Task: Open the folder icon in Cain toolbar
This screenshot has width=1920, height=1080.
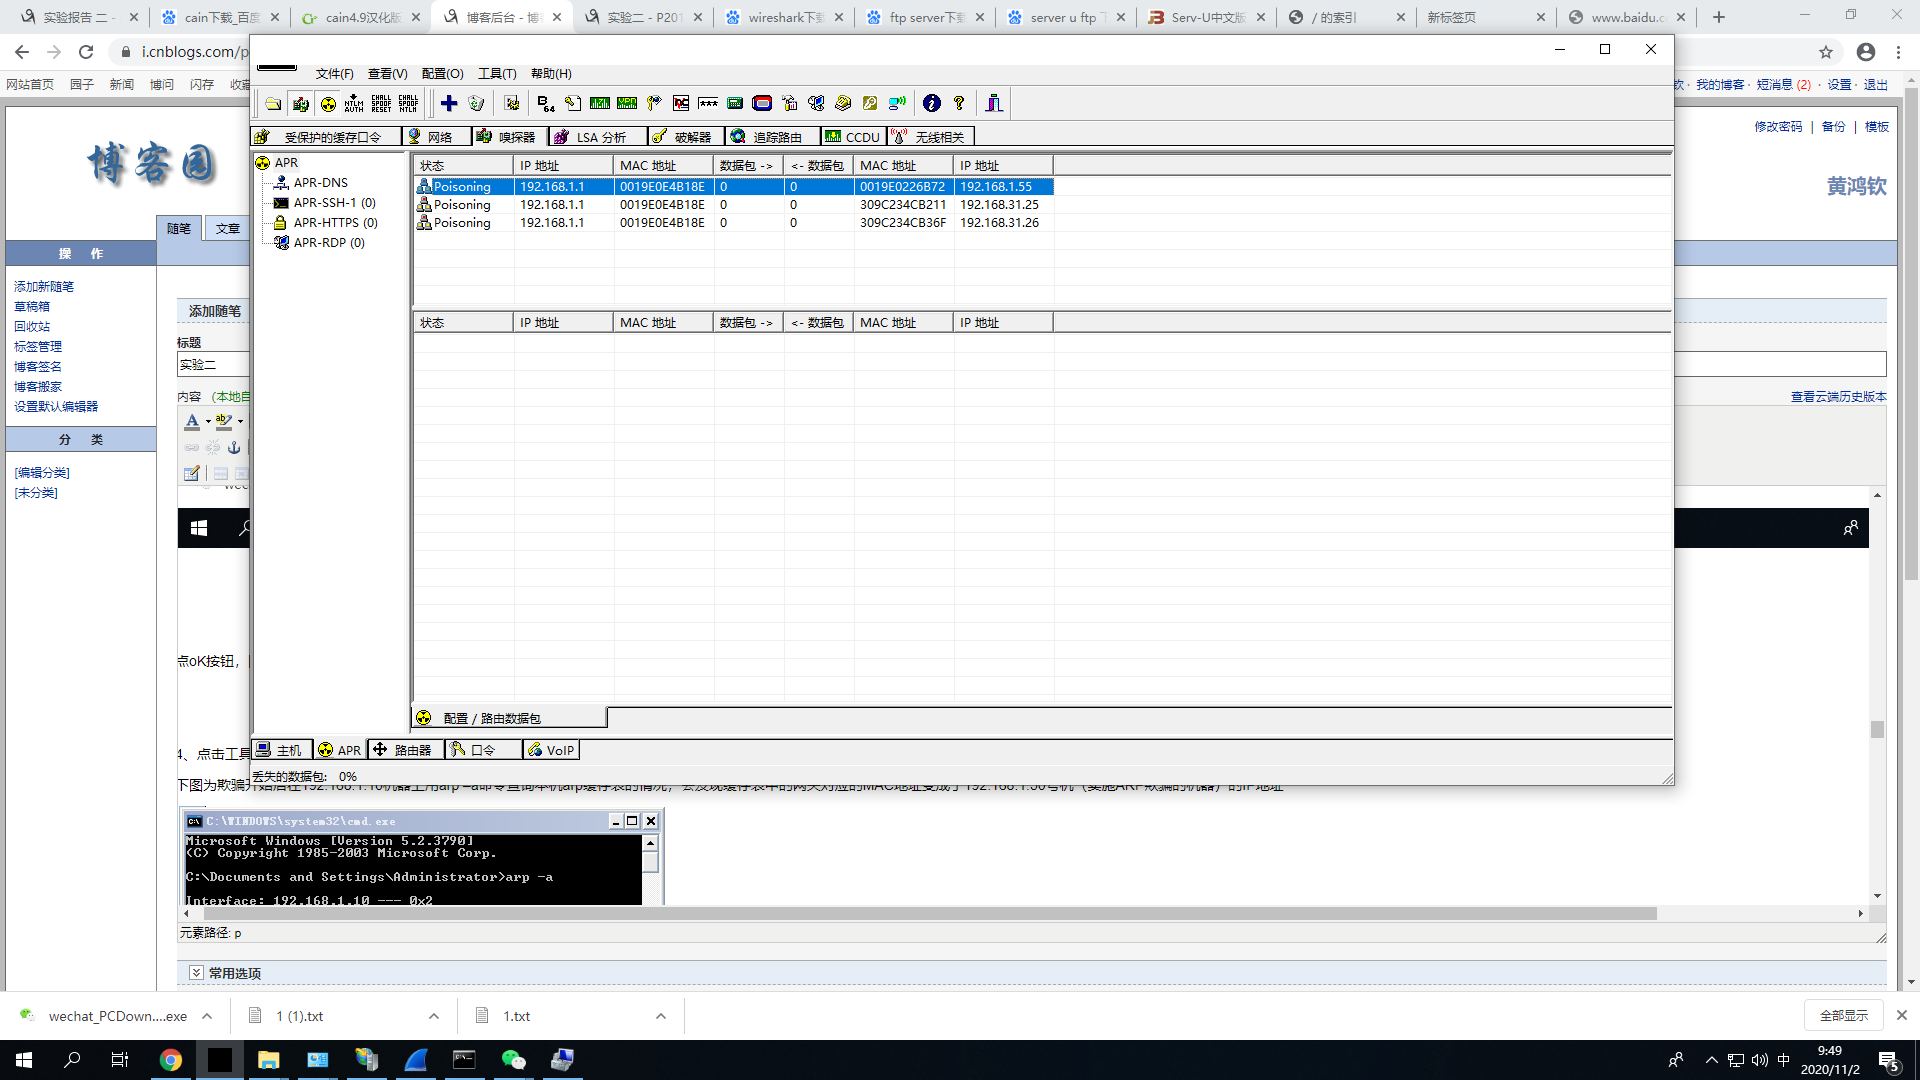Action: click(273, 103)
